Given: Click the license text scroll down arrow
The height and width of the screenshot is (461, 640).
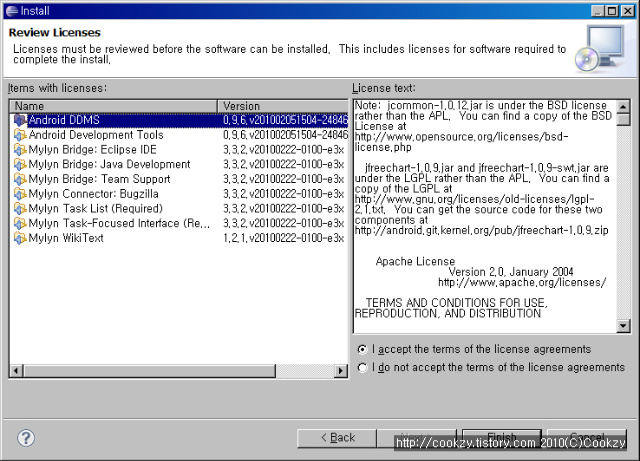Looking at the screenshot, I should click(x=623, y=326).
